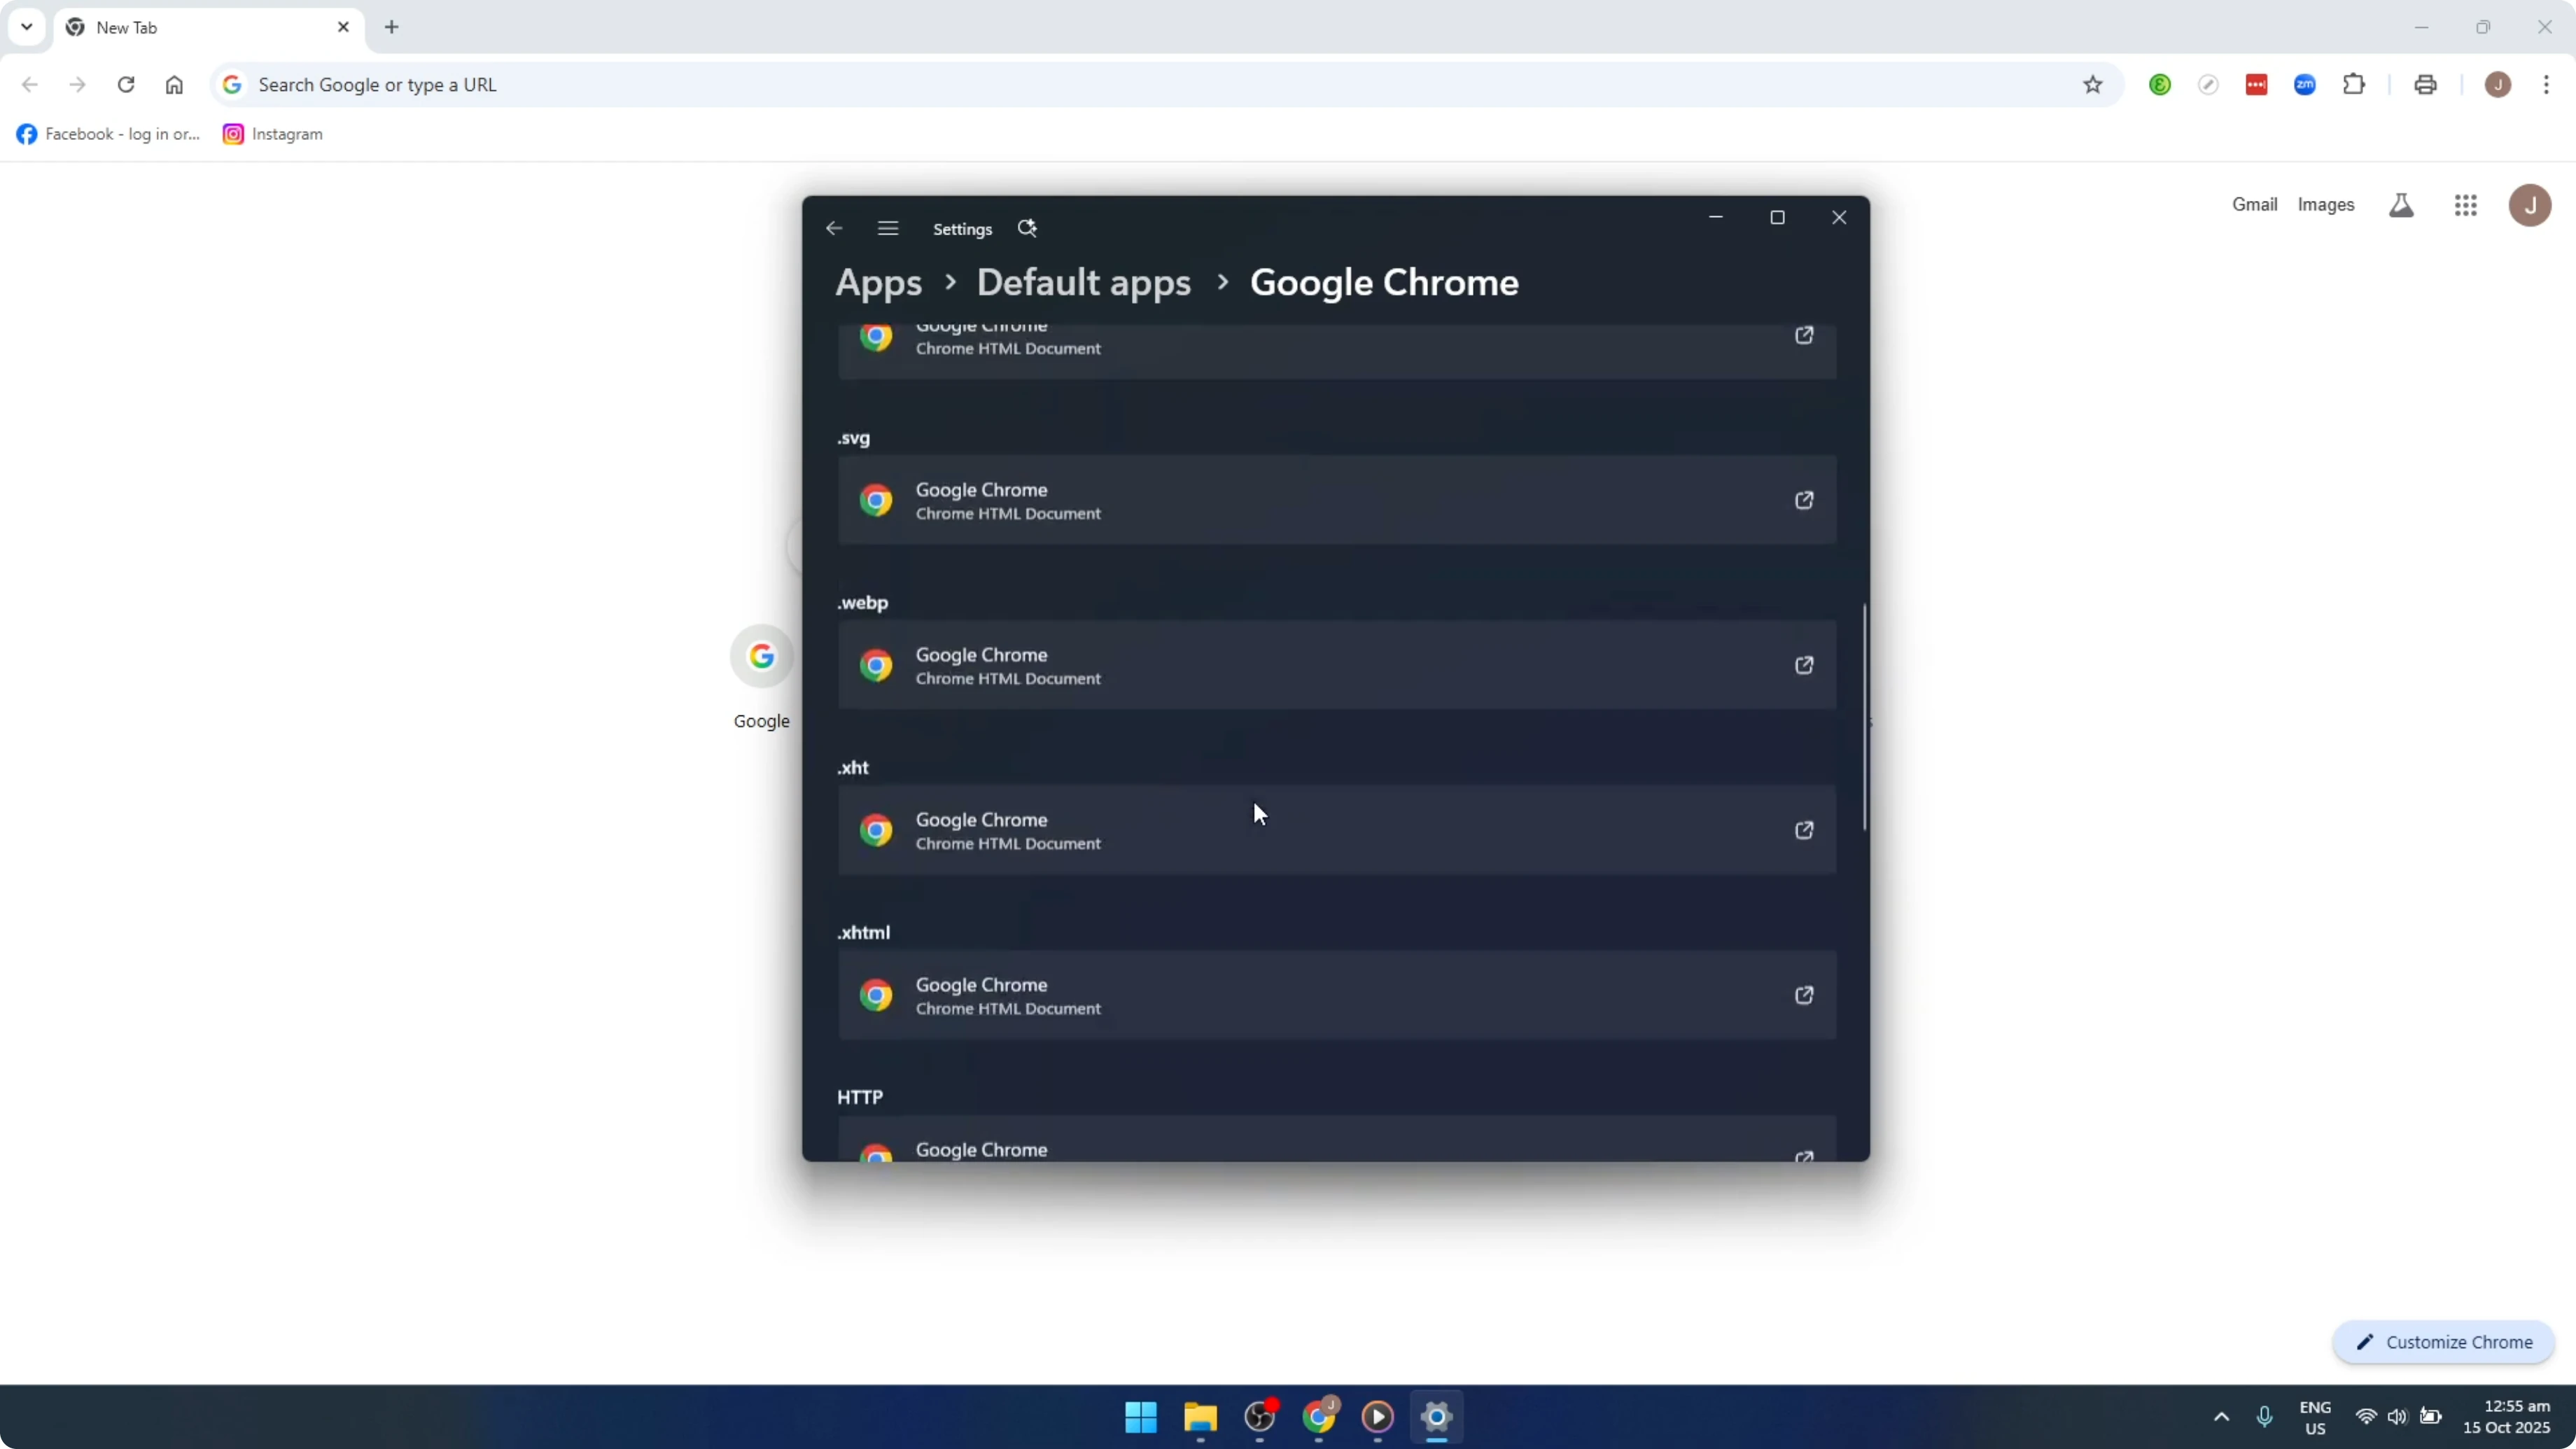This screenshot has width=2576, height=1449.
Task: Click the Settings search icon
Action: coord(1027,229)
